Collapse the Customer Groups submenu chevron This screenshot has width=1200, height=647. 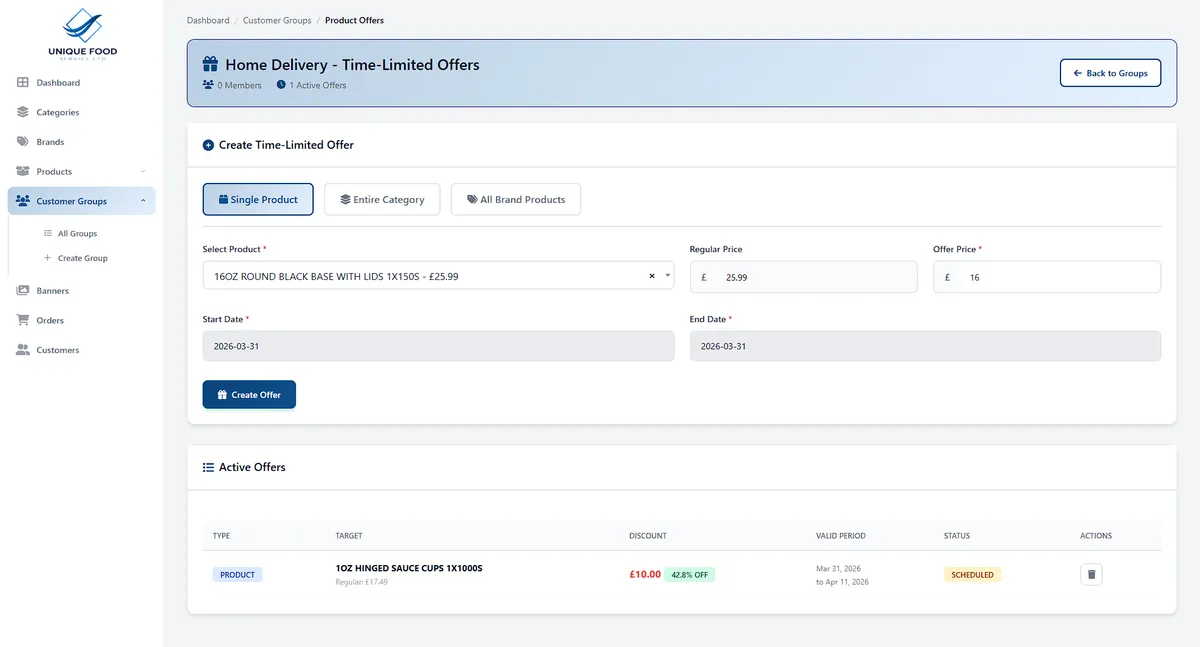click(143, 201)
